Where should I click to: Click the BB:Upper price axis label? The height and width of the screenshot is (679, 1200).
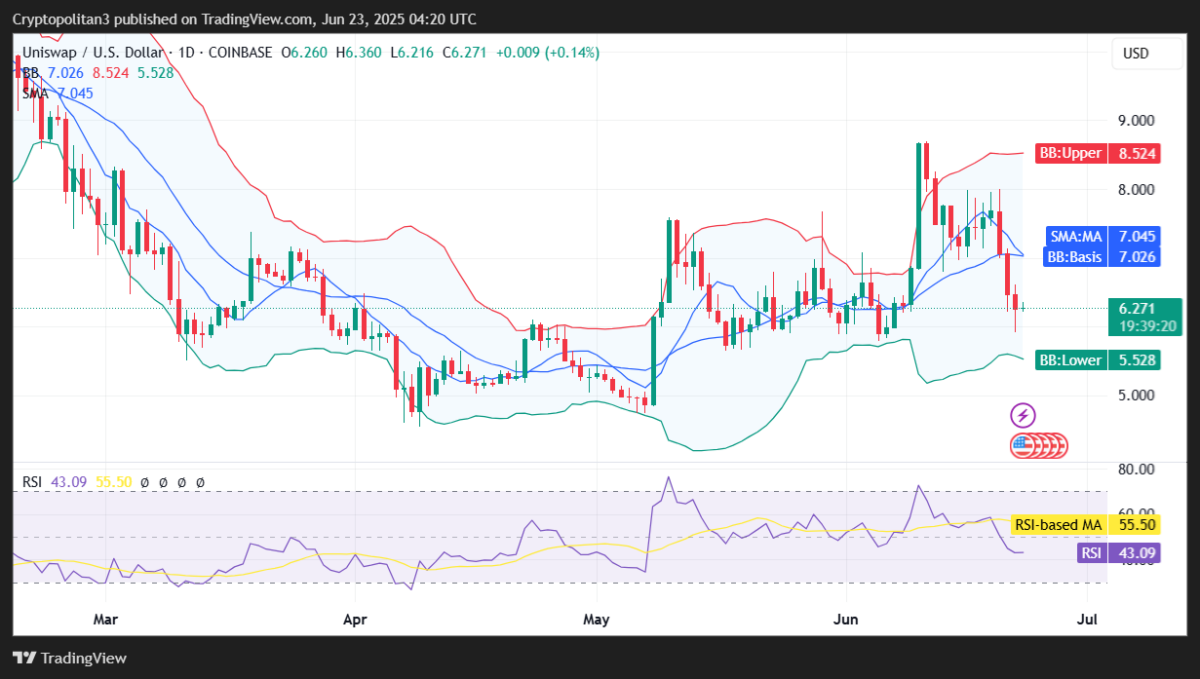[x=1070, y=153]
